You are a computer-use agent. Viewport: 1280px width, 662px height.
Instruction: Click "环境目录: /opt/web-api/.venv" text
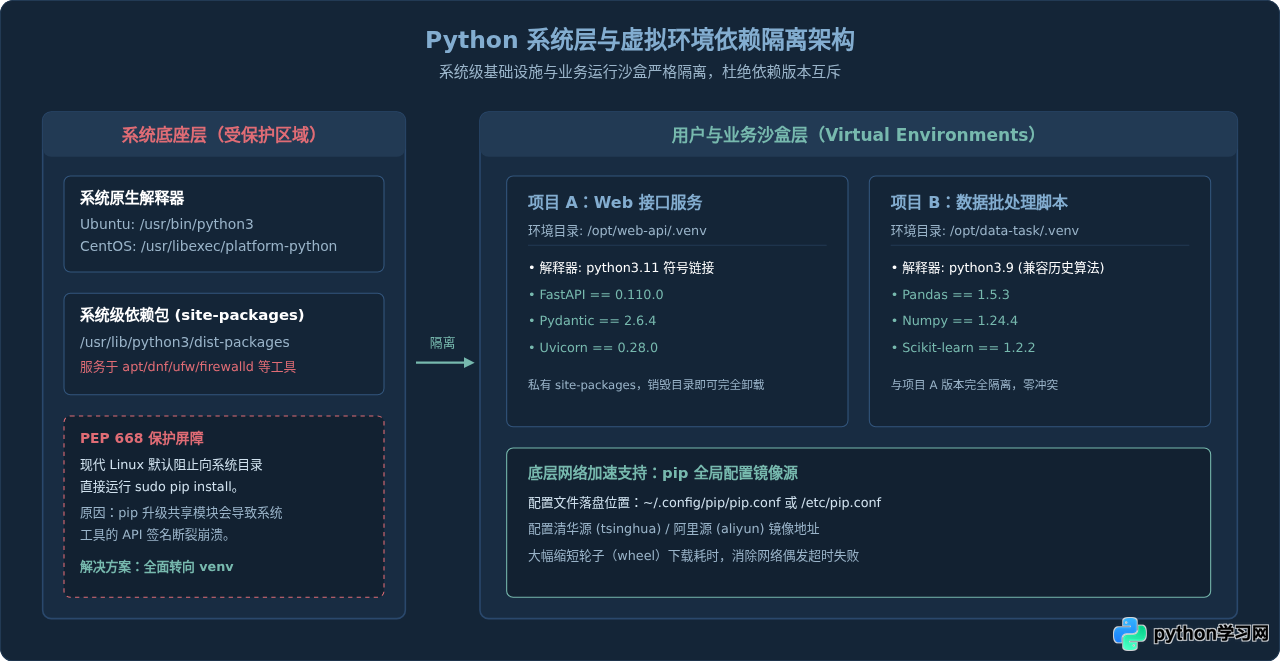click(x=618, y=230)
